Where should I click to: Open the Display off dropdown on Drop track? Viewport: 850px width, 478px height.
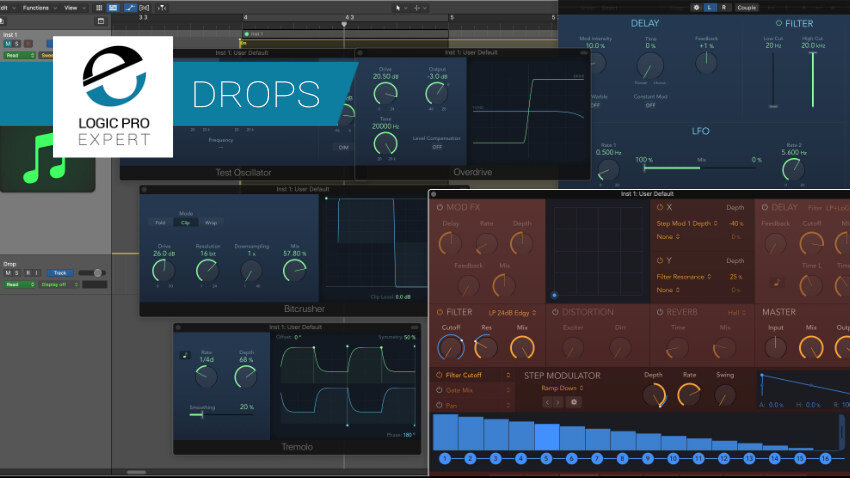click(x=59, y=285)
